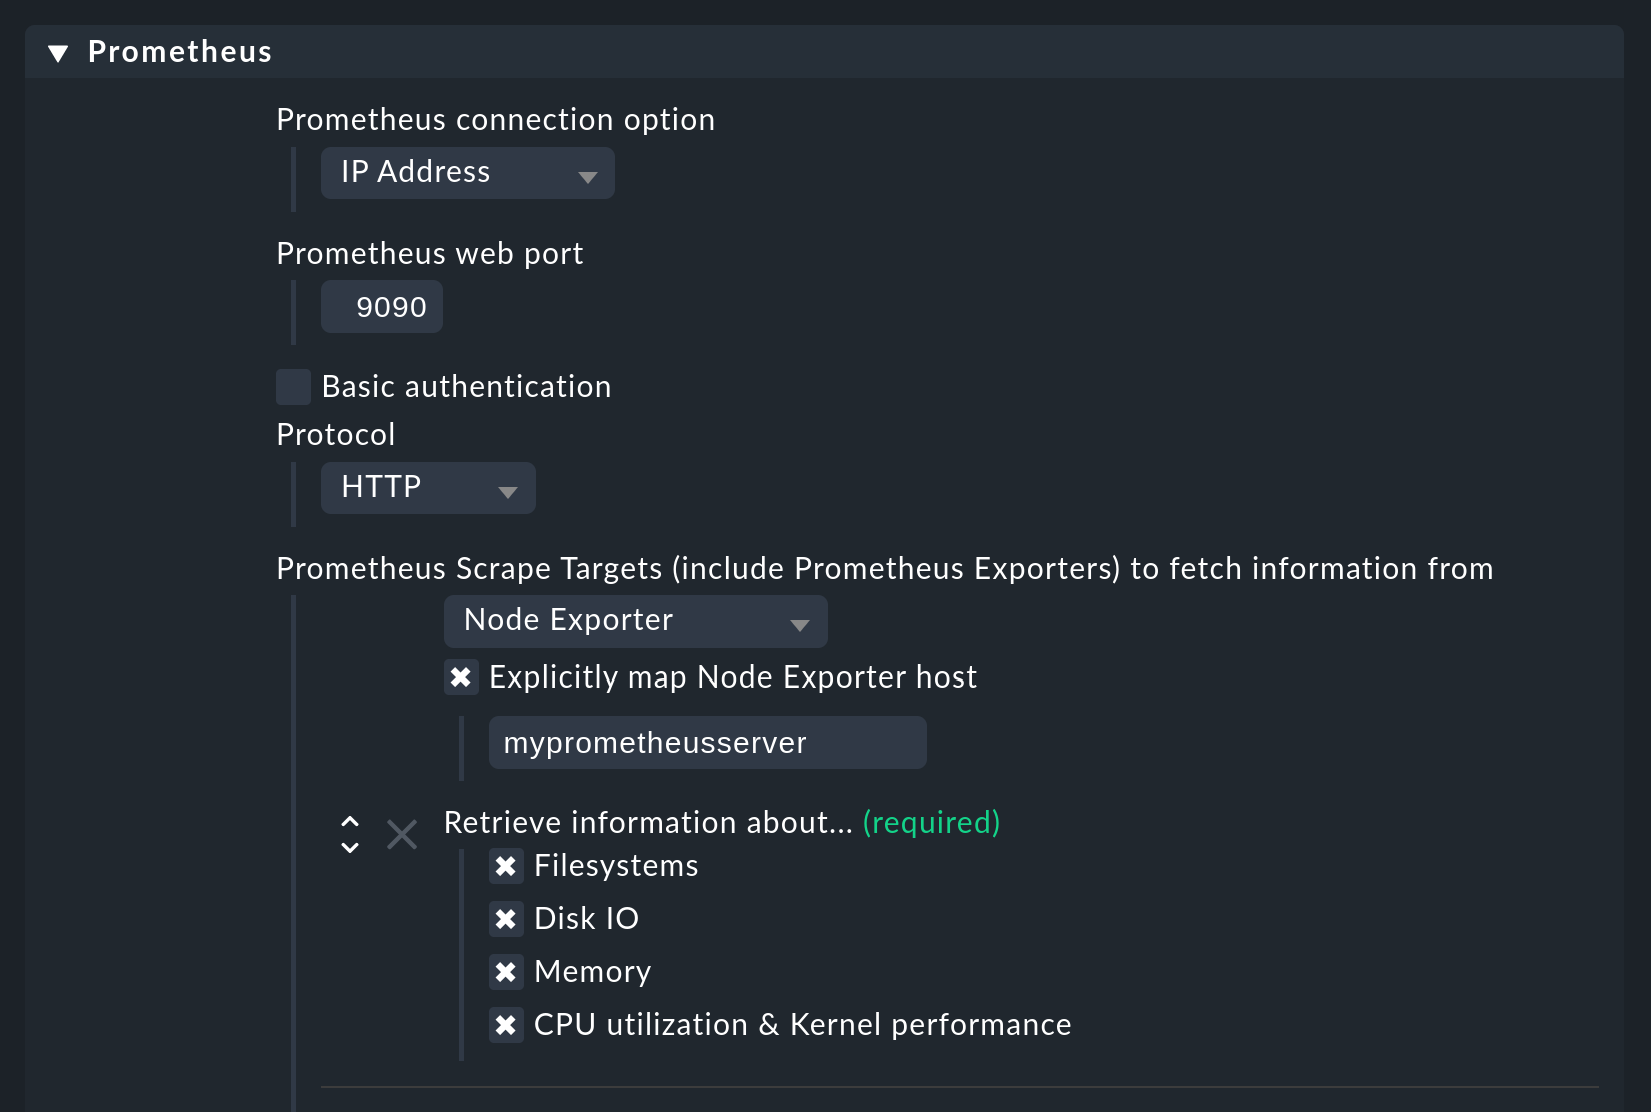Click the Prometheus section title

(x=180, y=52)
